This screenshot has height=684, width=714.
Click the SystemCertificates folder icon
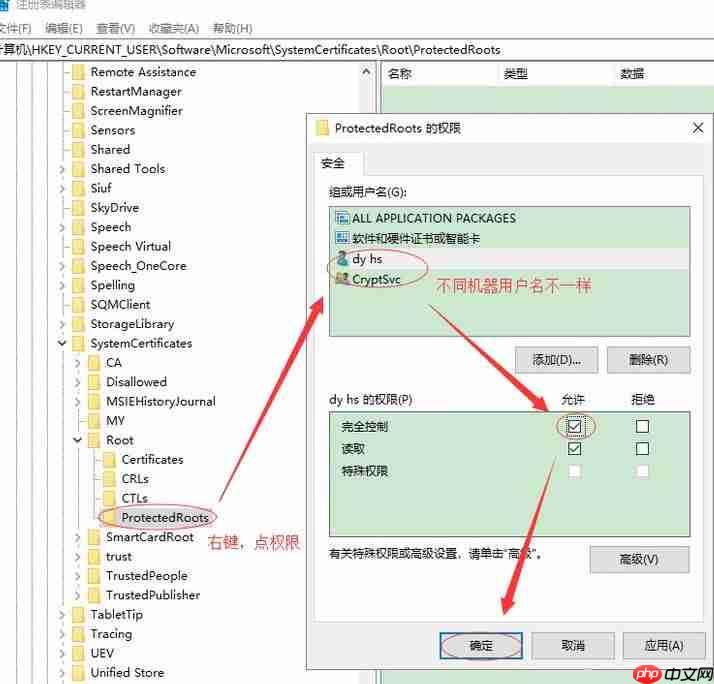click(x=78, y=343)
